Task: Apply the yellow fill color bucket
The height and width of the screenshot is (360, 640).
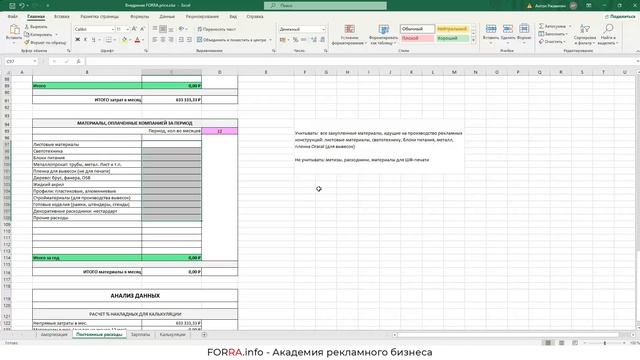Action: click(124, 40)
